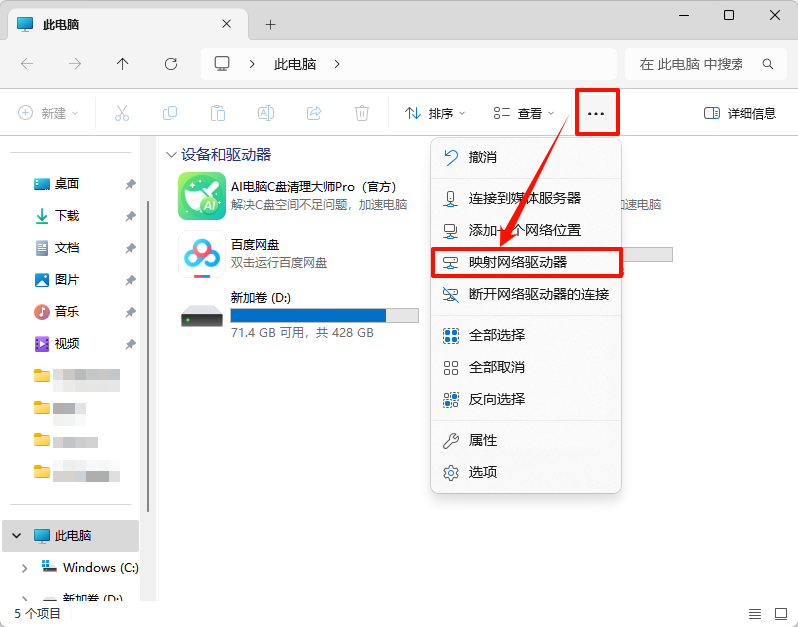Viewport: 798px width, 627px height.
Task: Go up one folder level arrow
Action: [x=122, y=64]
